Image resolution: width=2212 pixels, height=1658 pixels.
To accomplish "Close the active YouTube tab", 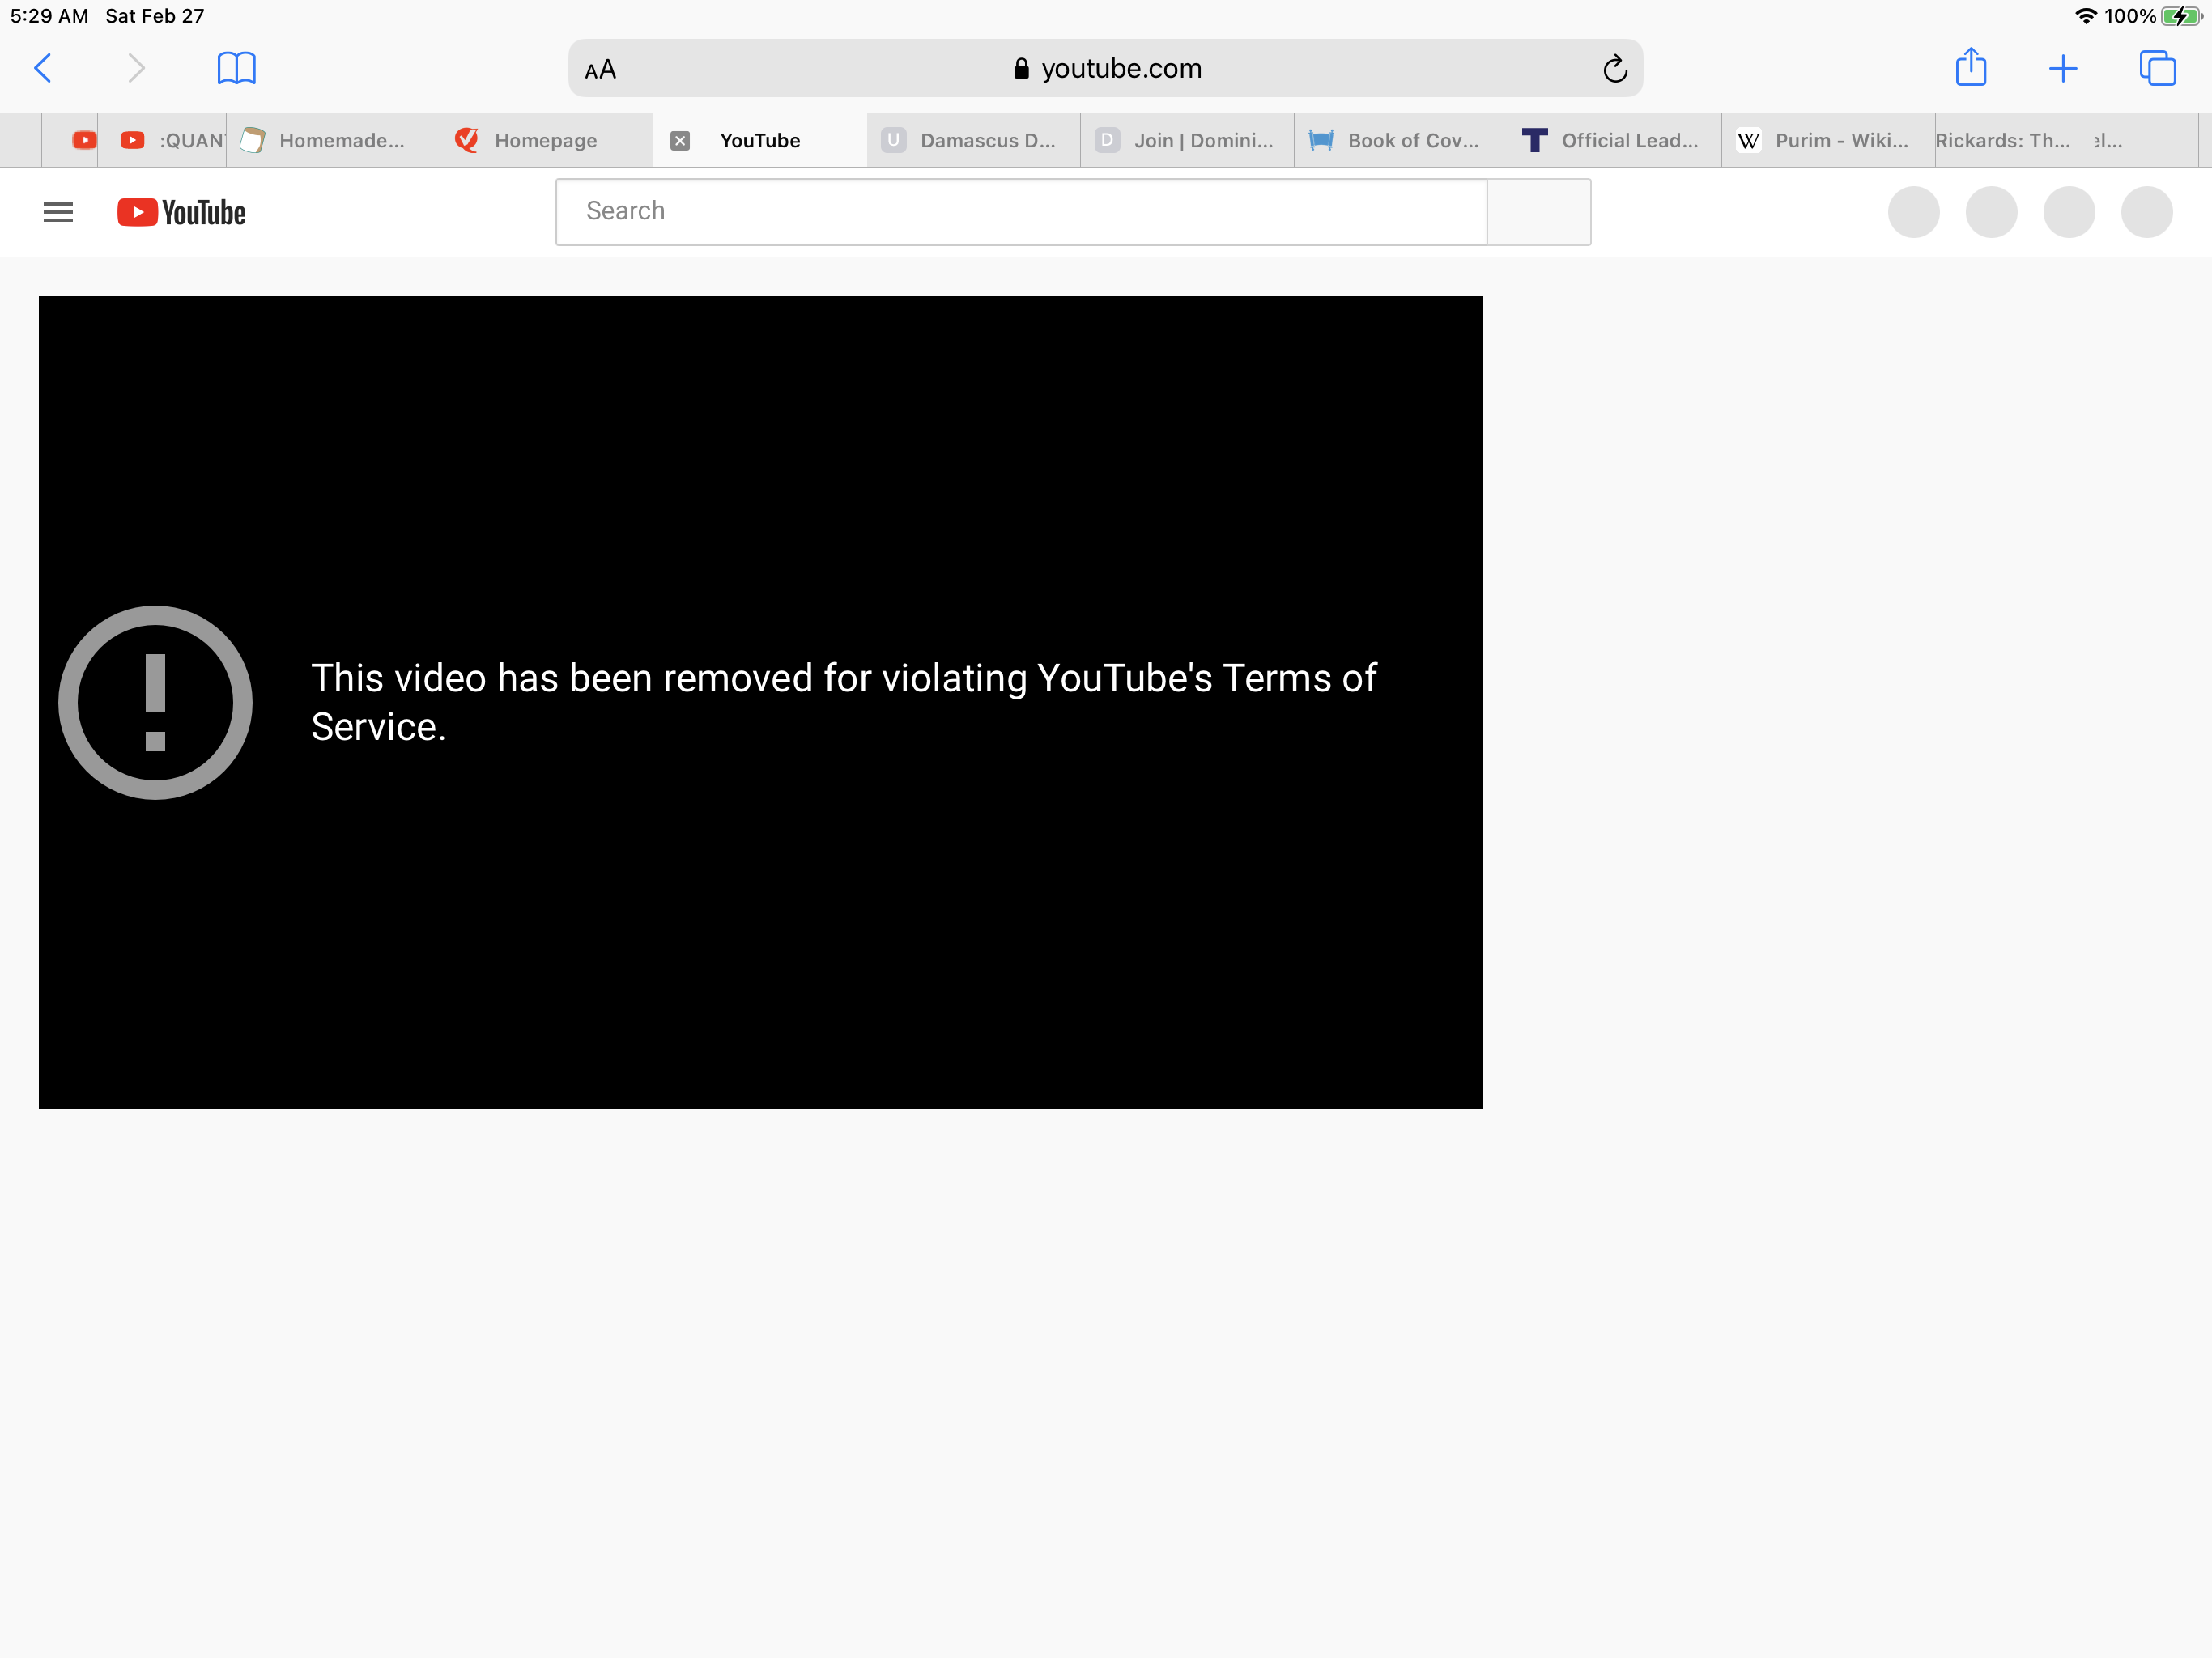I will click(x=680, y=141).
